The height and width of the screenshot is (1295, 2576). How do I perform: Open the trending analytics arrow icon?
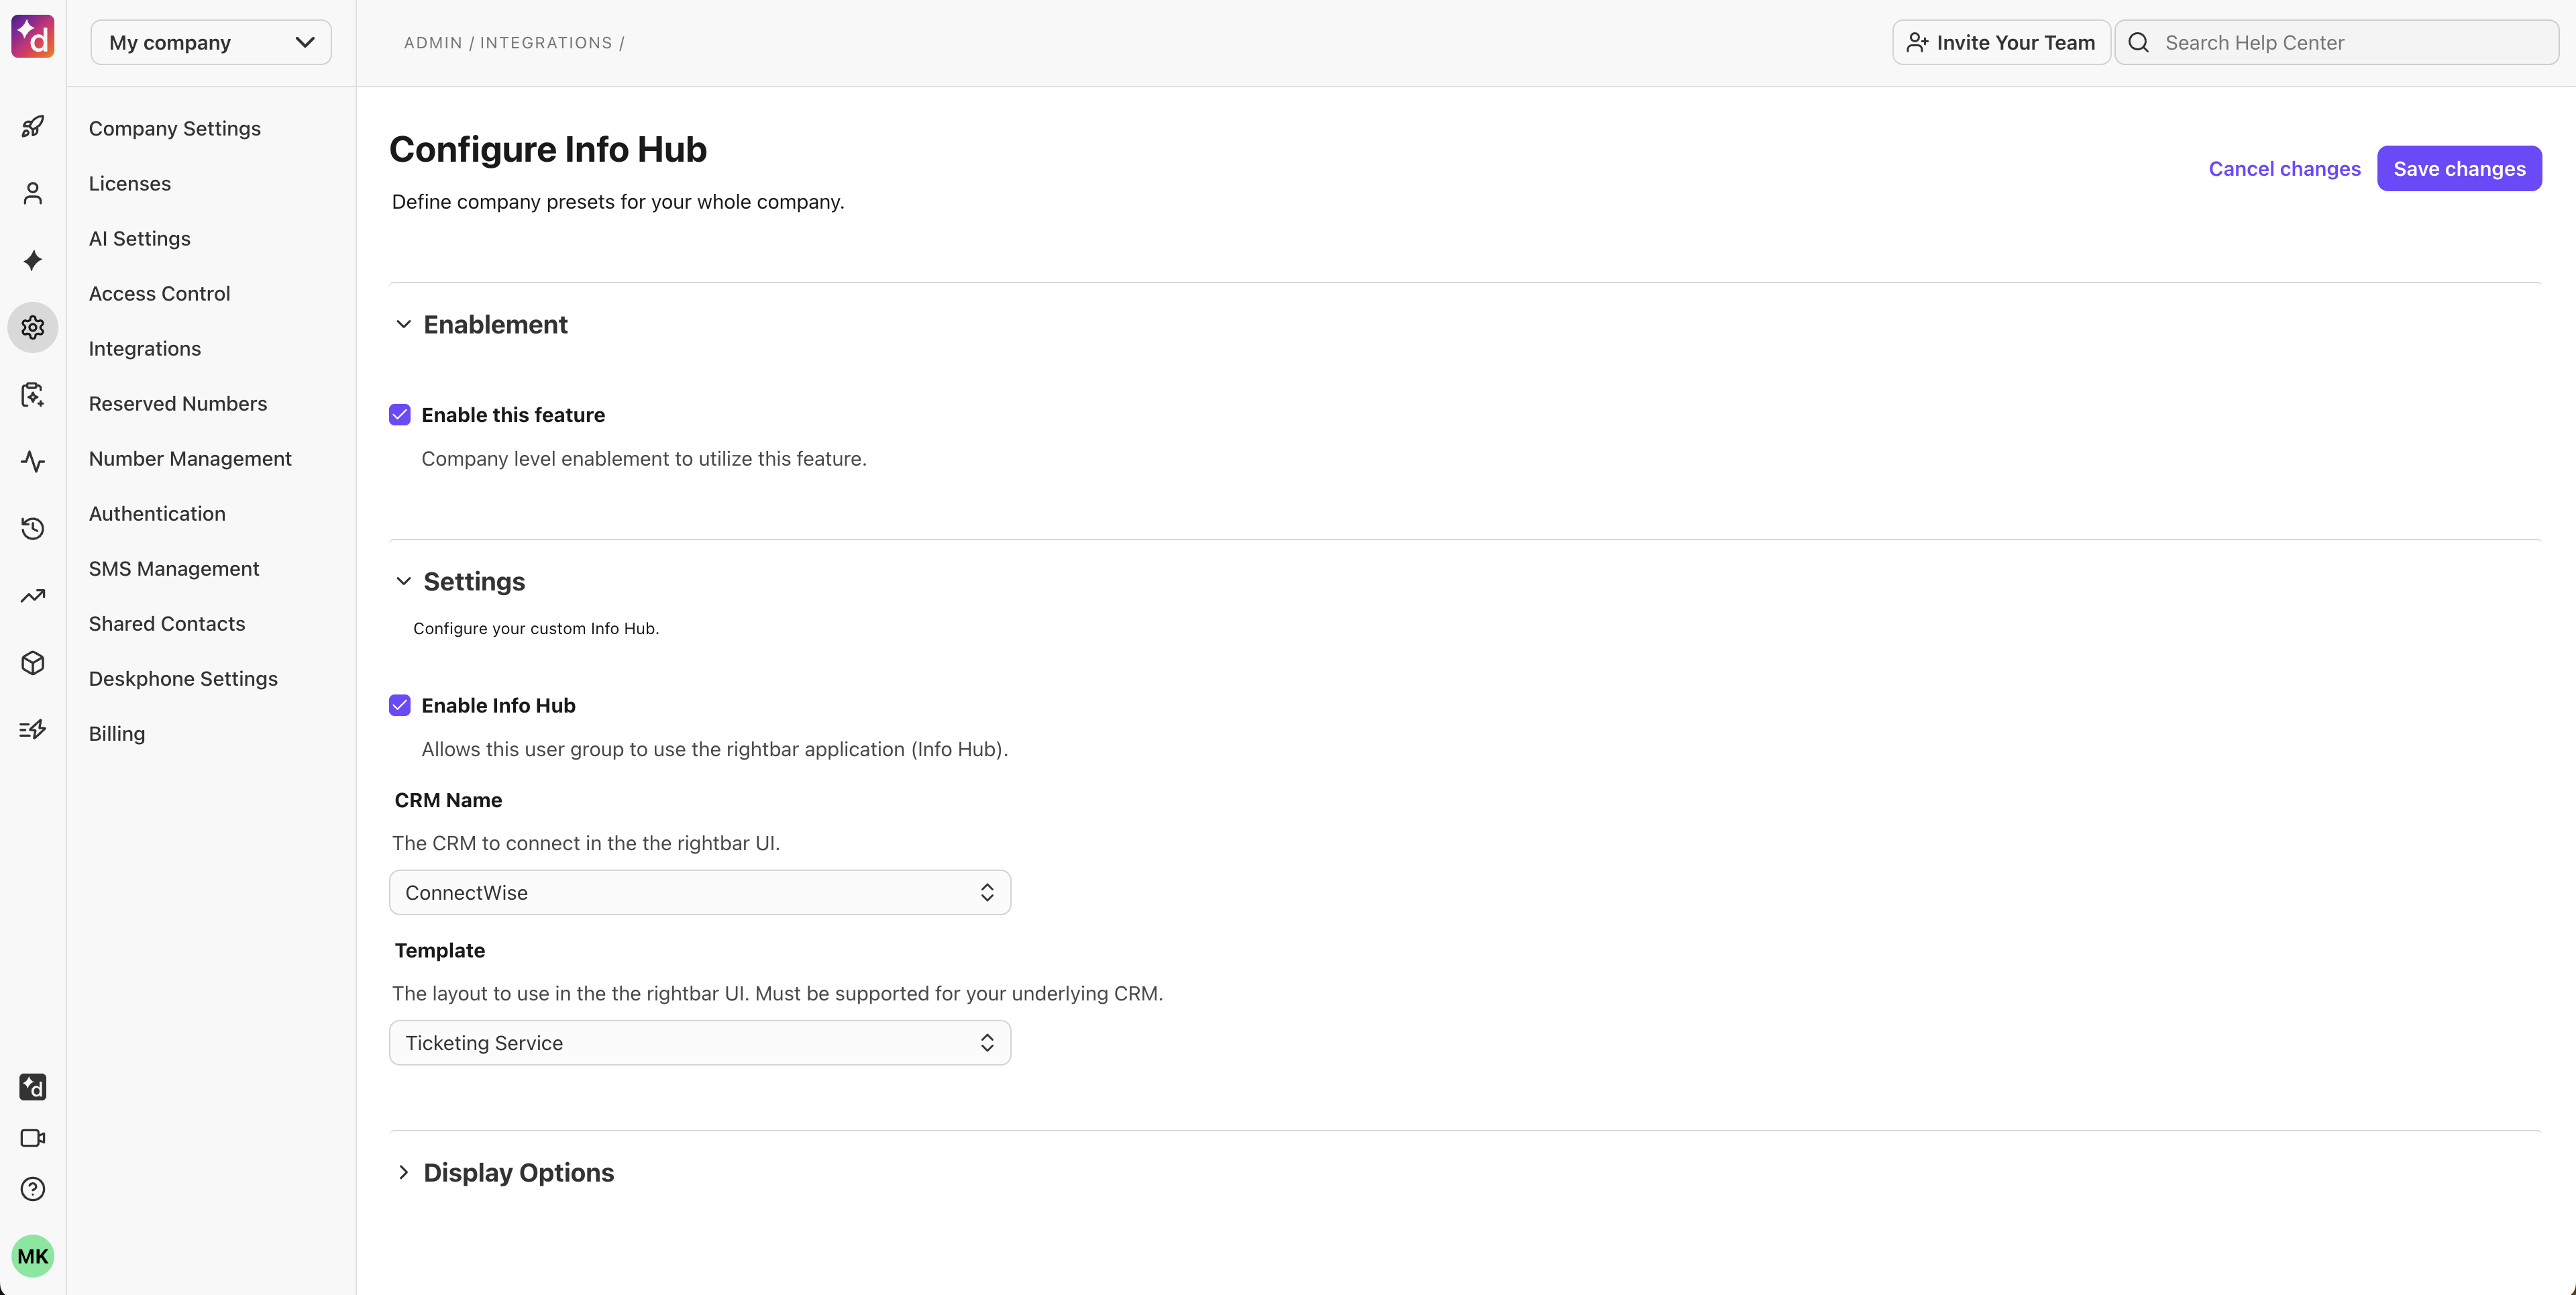point(33,596)
